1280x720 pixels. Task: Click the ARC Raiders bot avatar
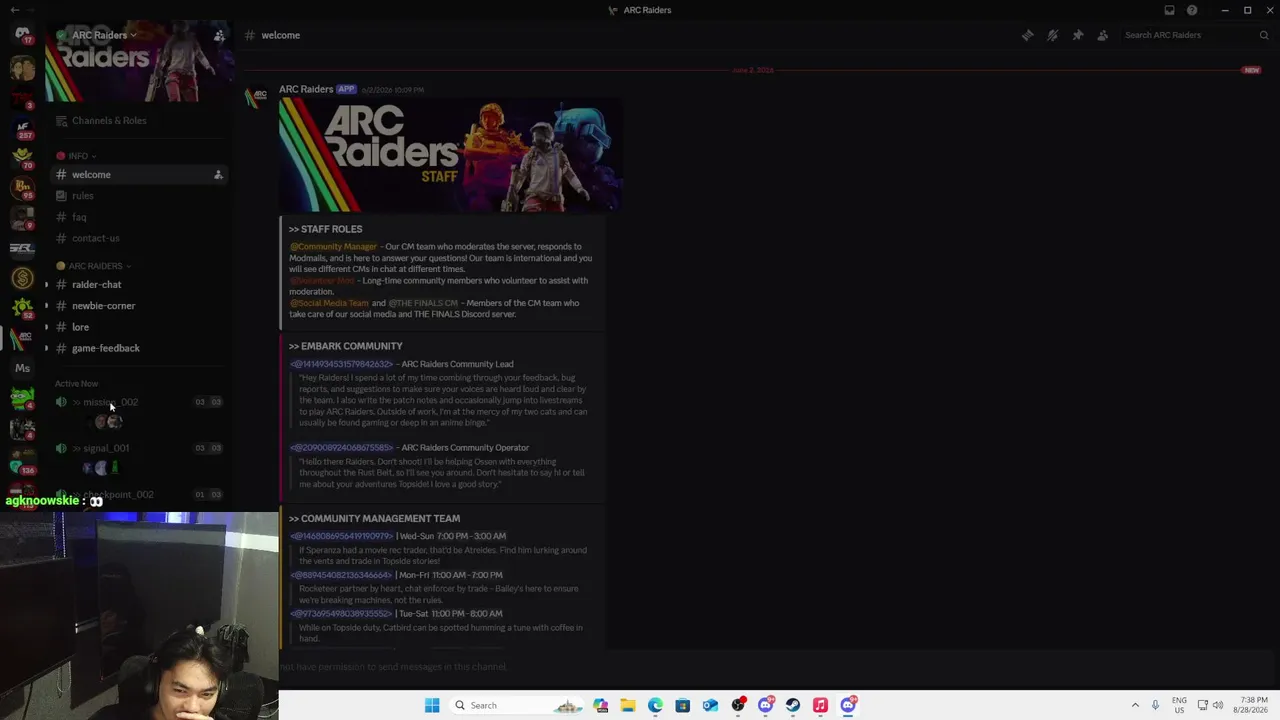click(257, 98)
